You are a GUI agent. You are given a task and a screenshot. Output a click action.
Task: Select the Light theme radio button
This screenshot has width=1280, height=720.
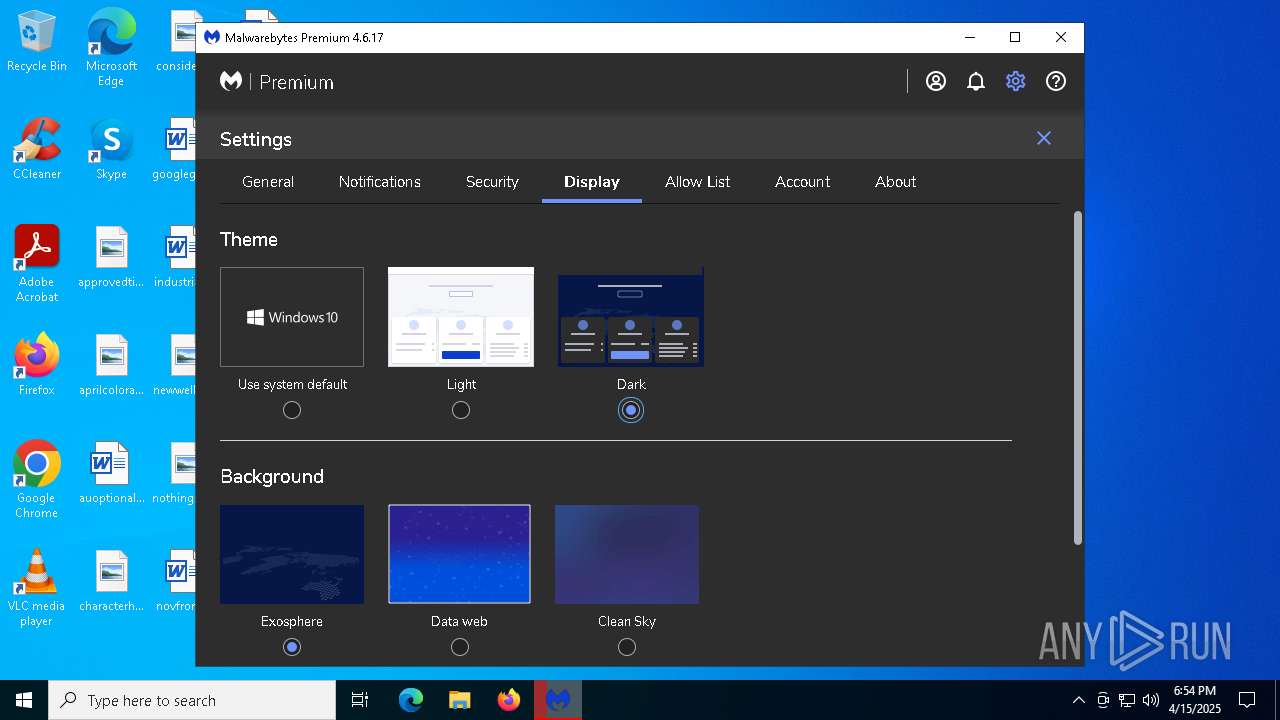461,410
